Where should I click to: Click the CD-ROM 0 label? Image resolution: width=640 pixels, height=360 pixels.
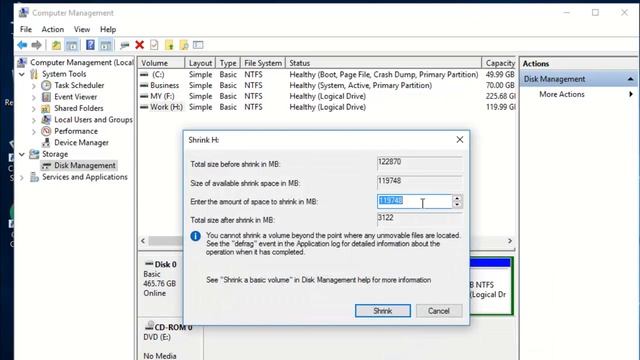(173, 327)
